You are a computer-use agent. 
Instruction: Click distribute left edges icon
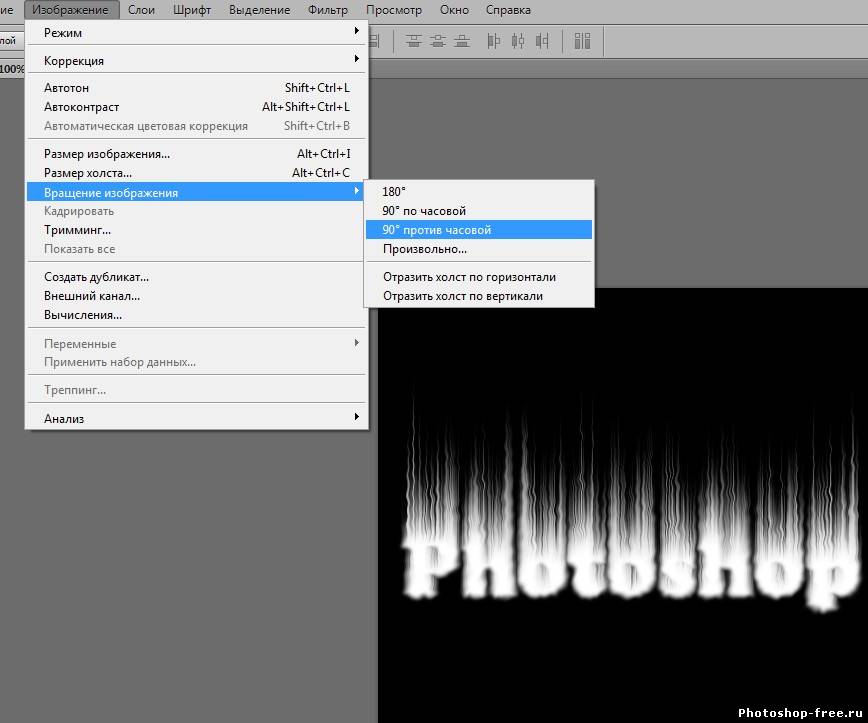pyautogui.click(x=493, y=41)
